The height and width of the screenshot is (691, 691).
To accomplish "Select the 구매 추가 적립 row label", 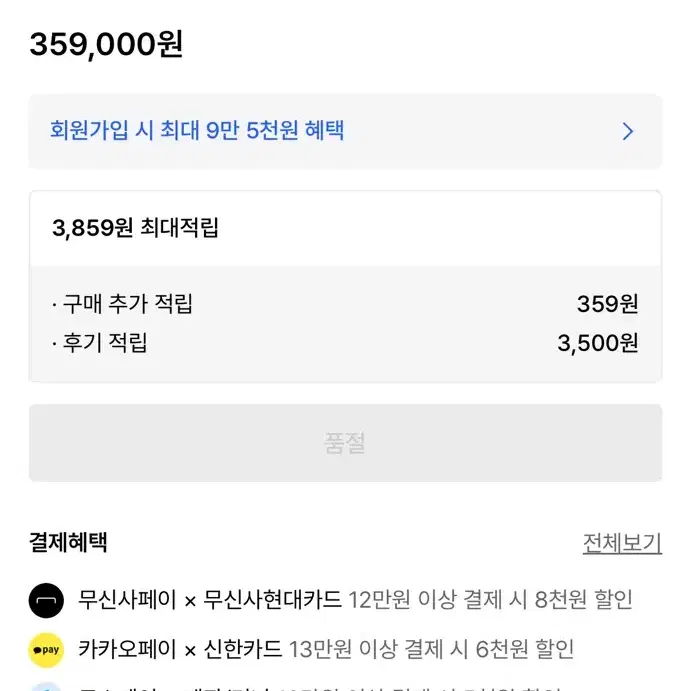I will point(123,304).
